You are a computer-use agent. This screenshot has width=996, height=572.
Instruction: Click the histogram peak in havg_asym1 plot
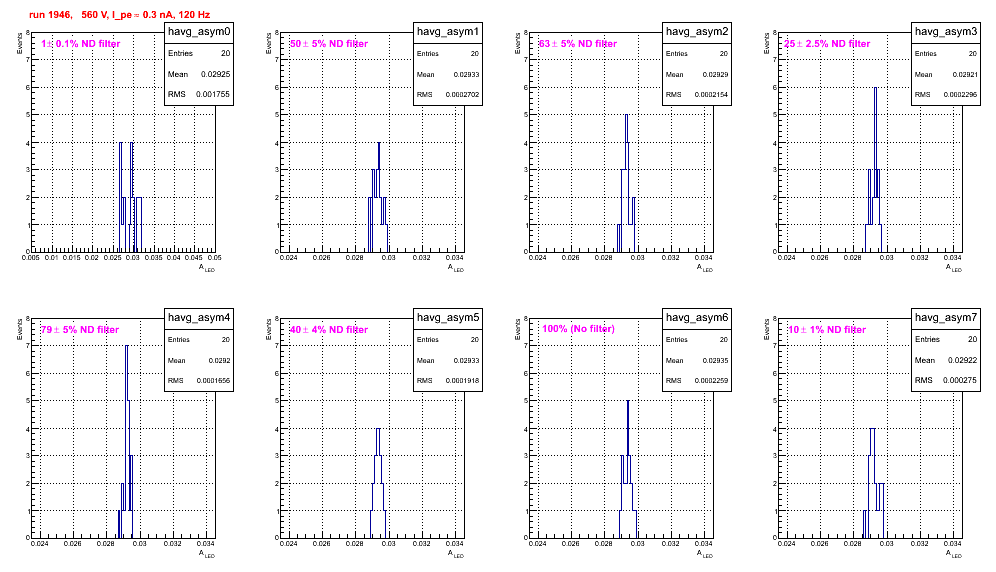pos(379,143)
